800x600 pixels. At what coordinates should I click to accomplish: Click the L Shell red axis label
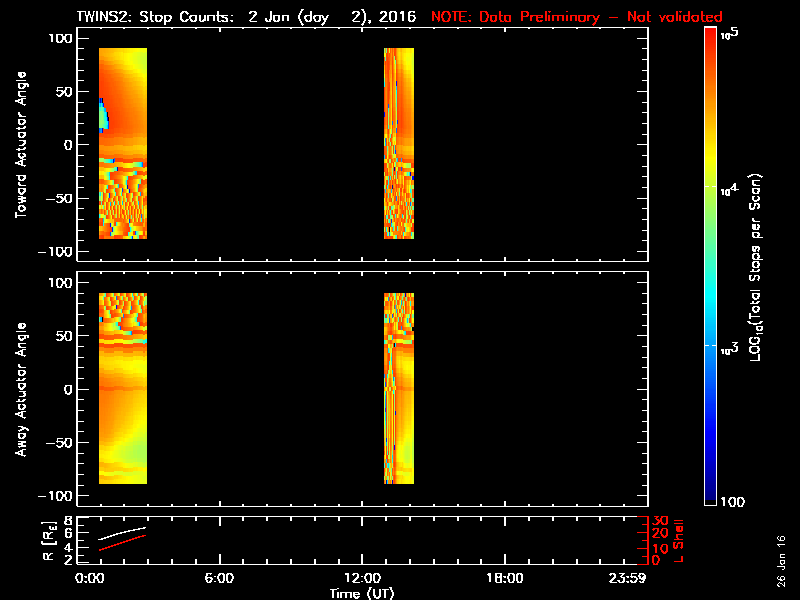click(678, 541)
